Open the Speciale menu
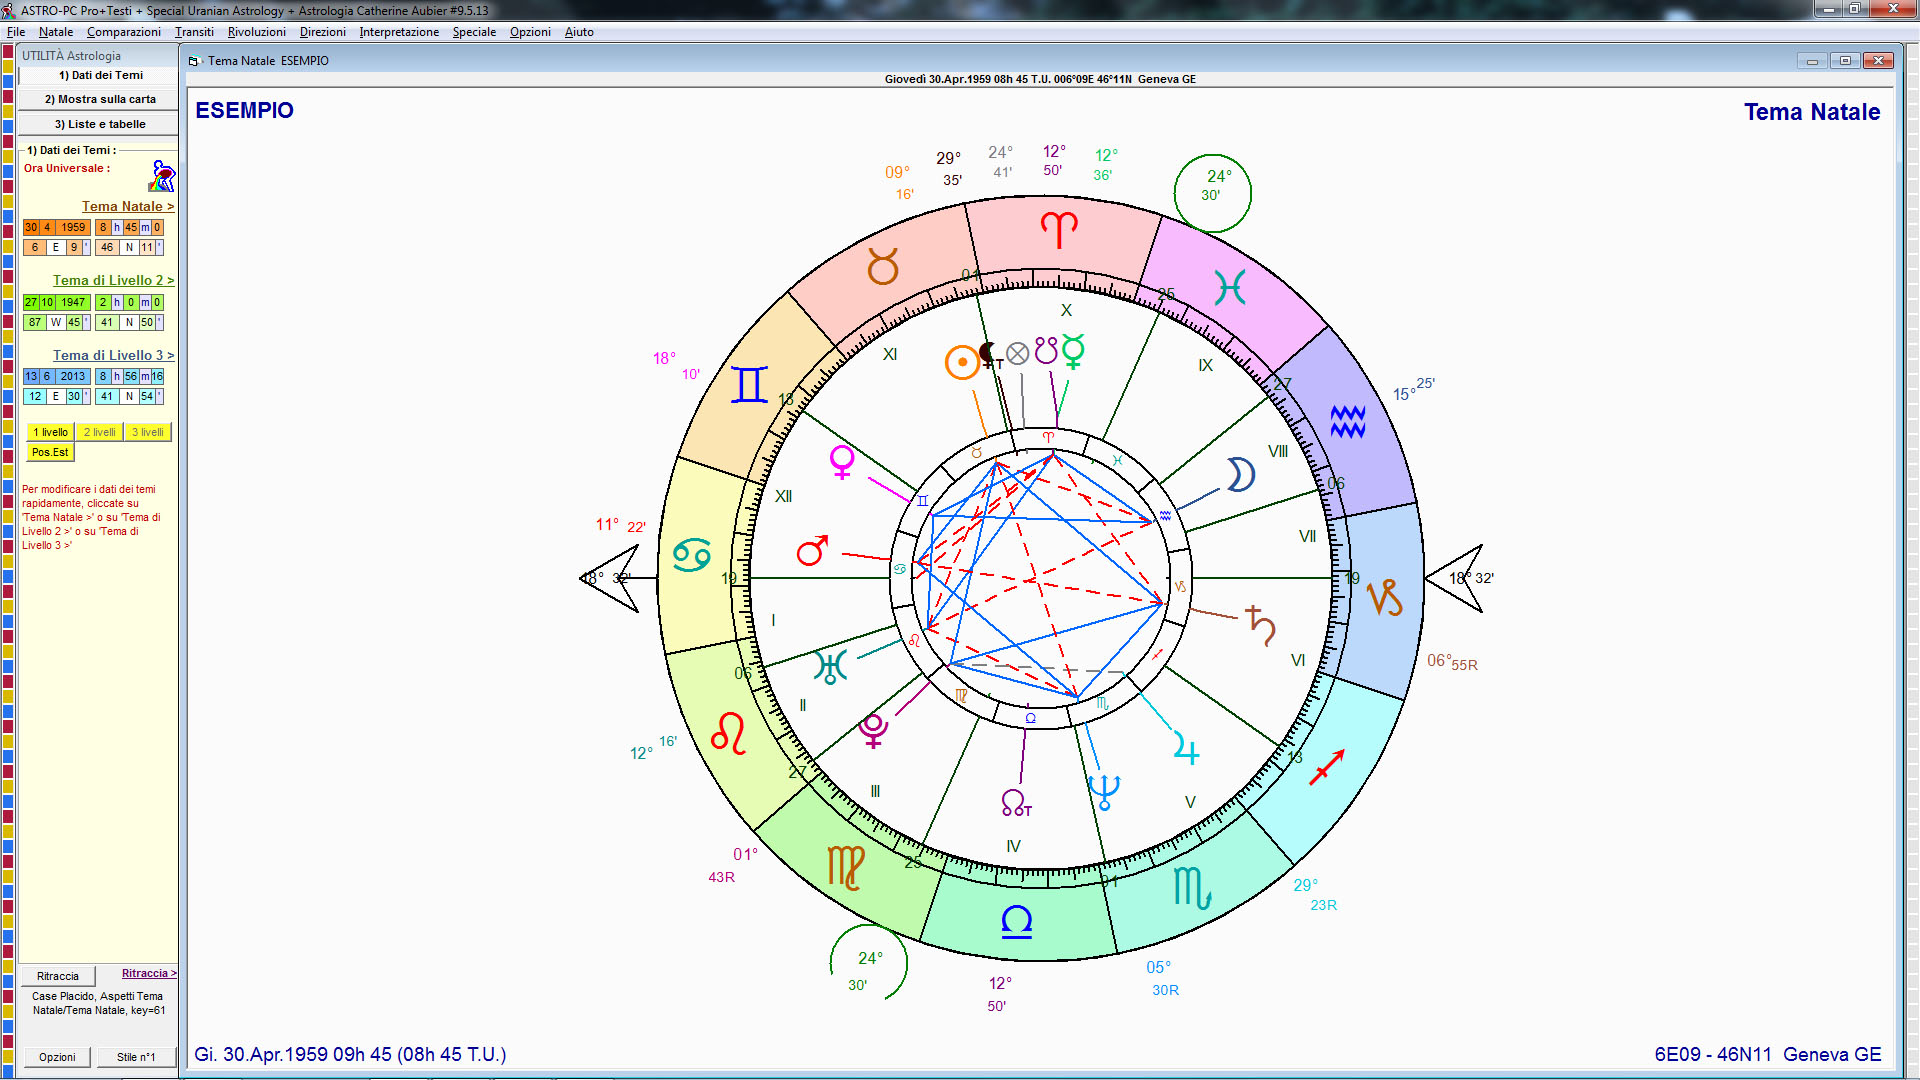This screenshot has width=1920, height=1080. [x=474, y=32]
